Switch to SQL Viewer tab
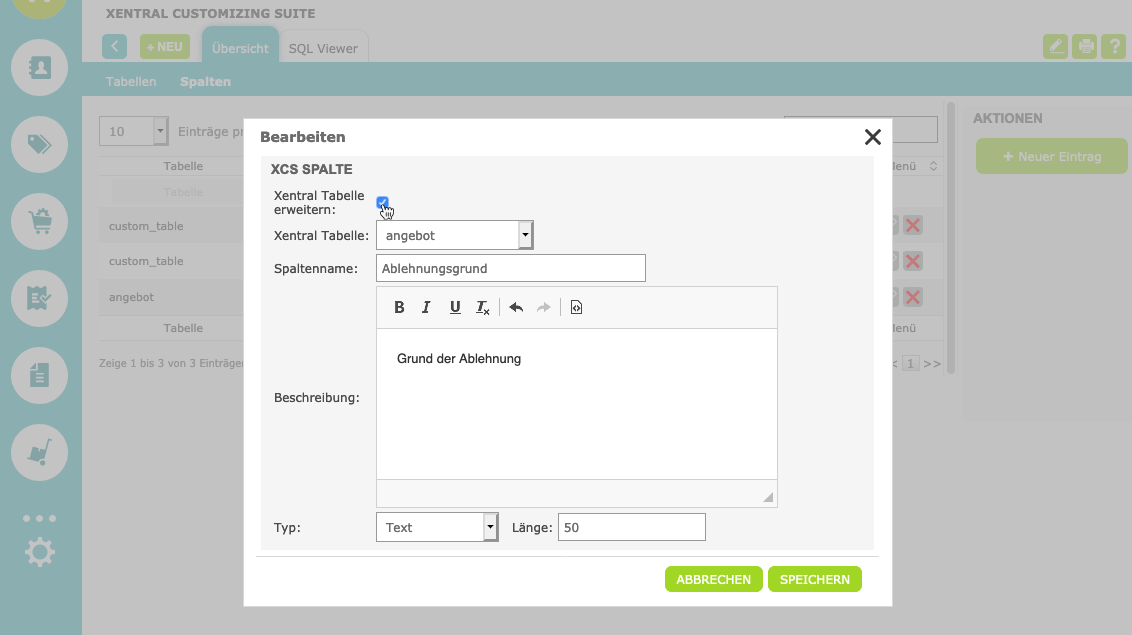 click(x=322, y=48)
